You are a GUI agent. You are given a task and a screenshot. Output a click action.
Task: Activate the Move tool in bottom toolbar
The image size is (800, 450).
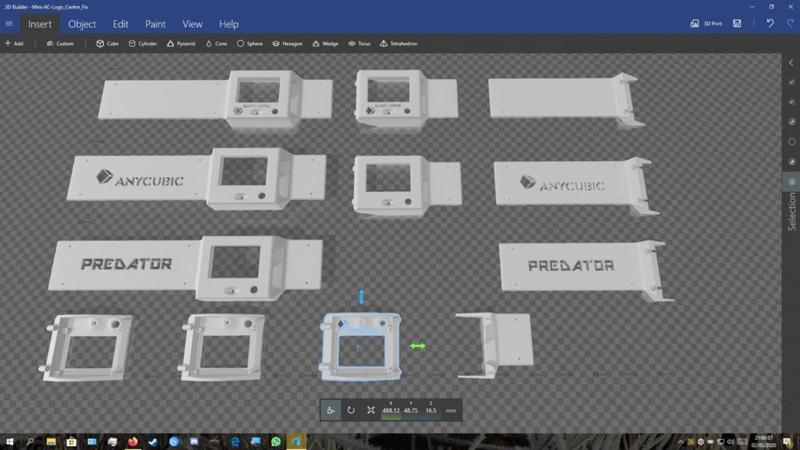point(331,410)
